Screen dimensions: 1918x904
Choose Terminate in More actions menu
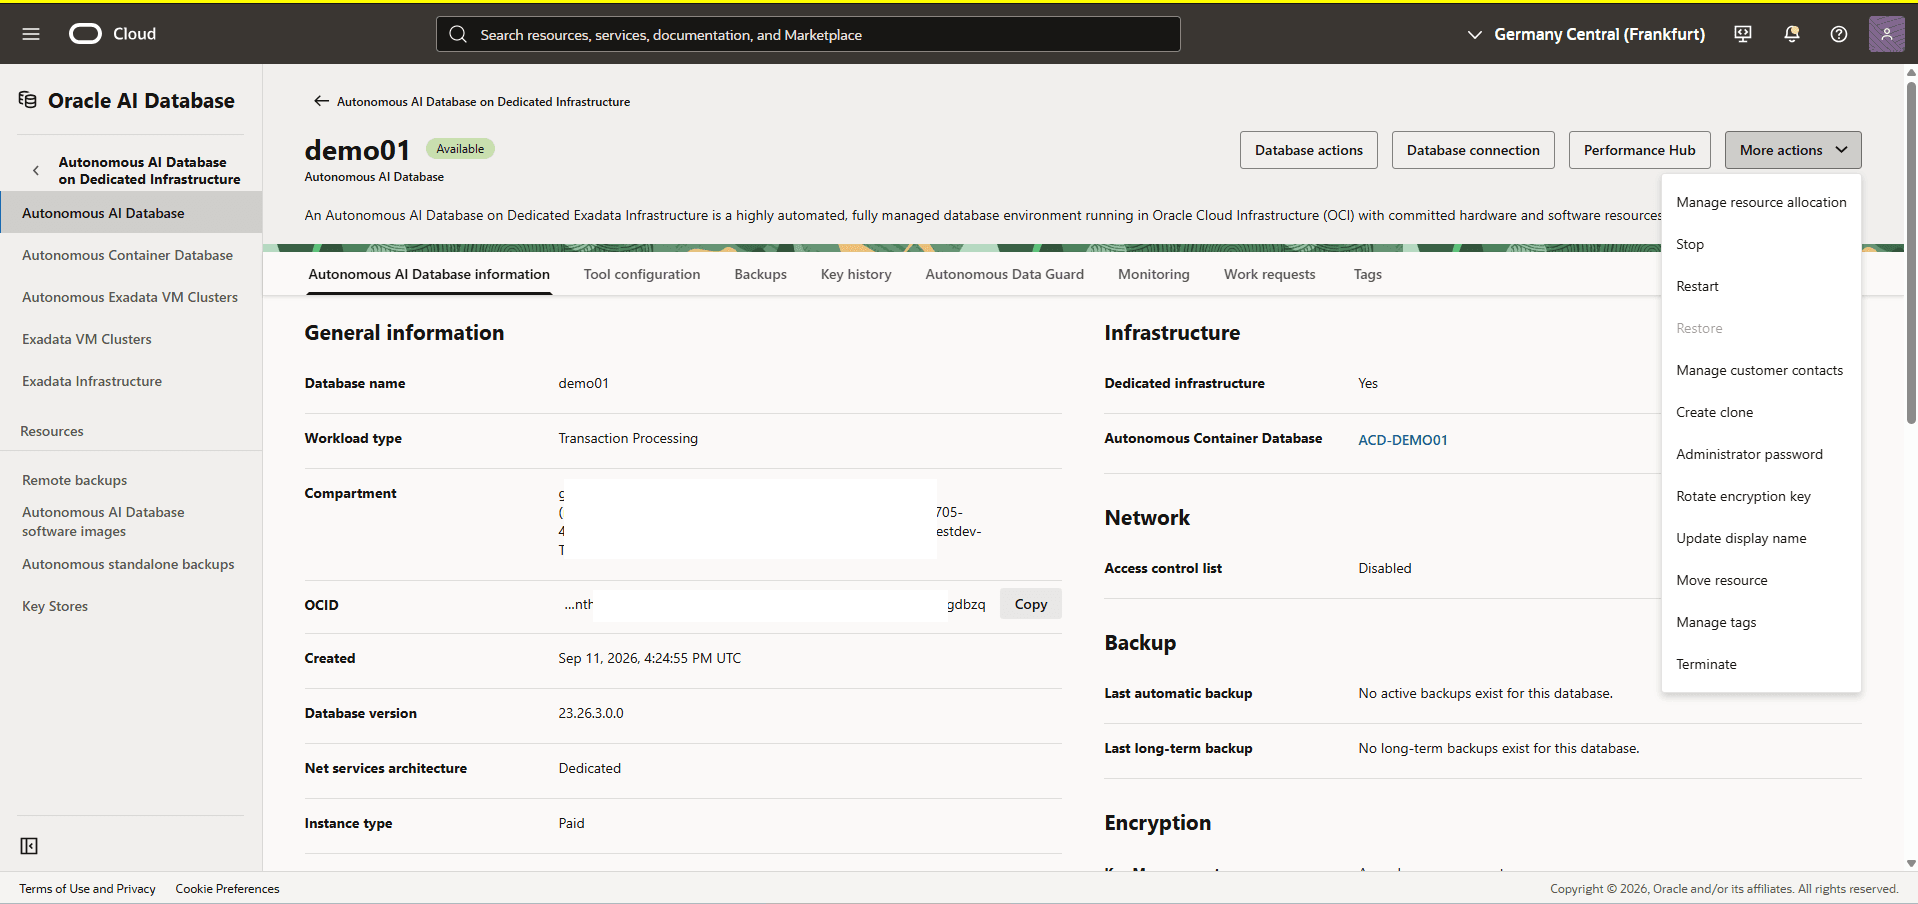pyautogui.click(x=1761, y=664)
